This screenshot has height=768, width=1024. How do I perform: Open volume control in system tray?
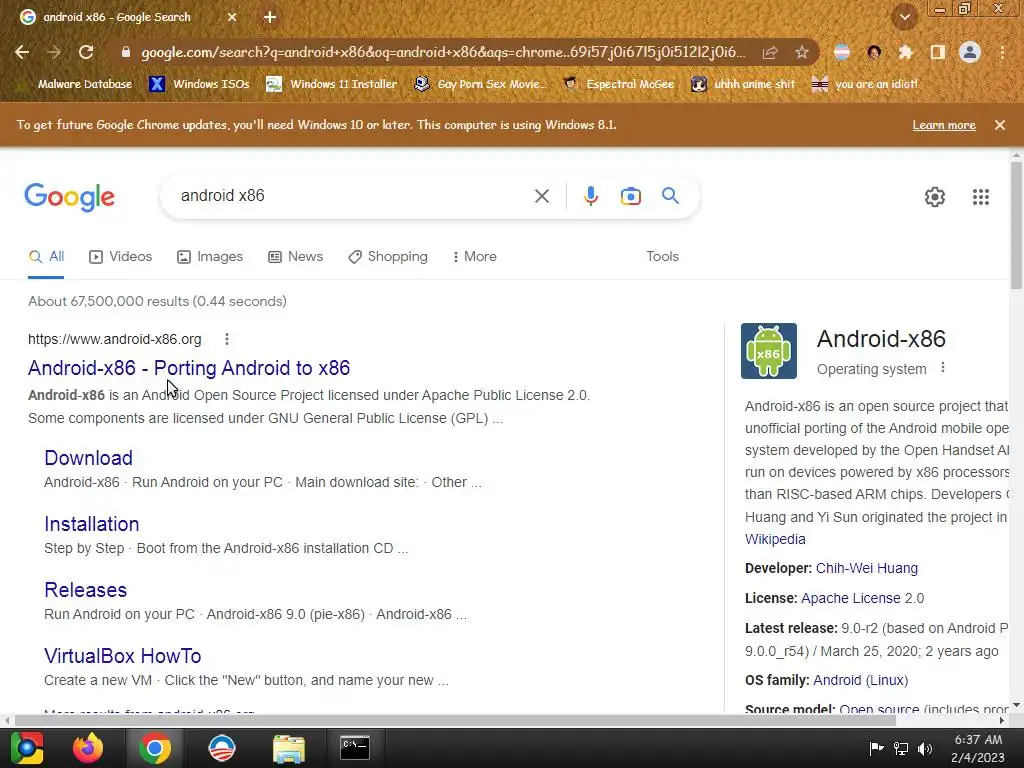pos(925,748)
